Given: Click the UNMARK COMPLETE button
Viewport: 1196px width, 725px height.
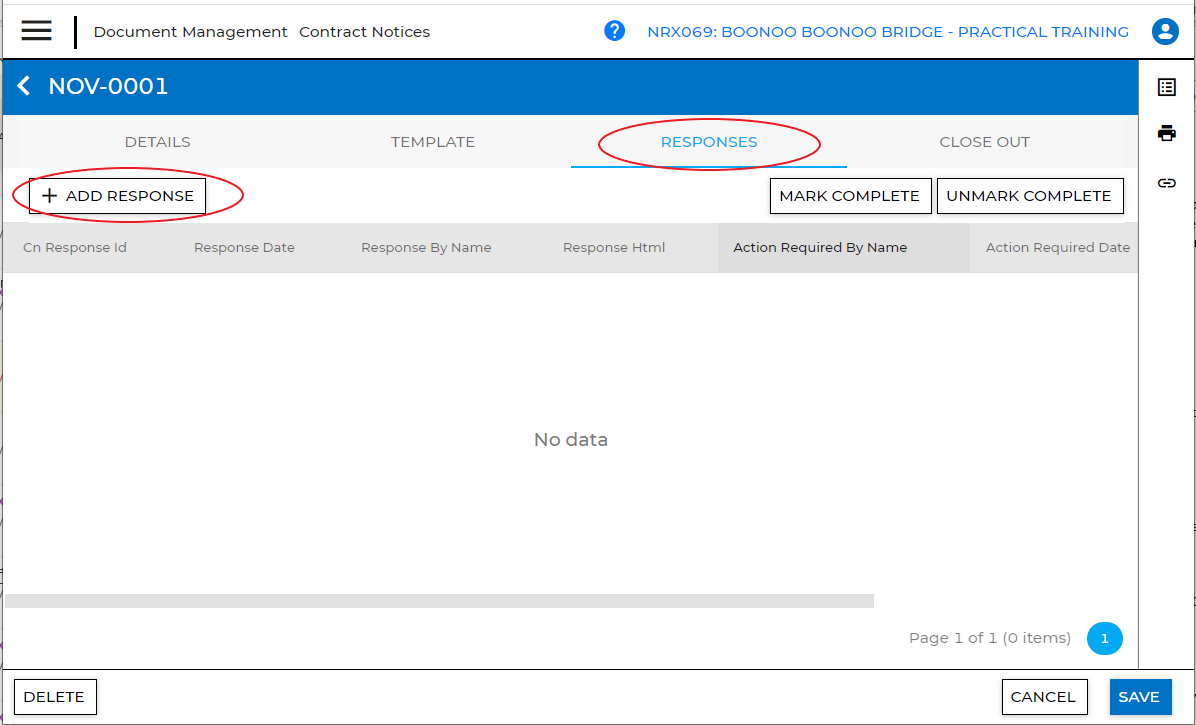Looking at the screenshot, I should point(1030,196).
